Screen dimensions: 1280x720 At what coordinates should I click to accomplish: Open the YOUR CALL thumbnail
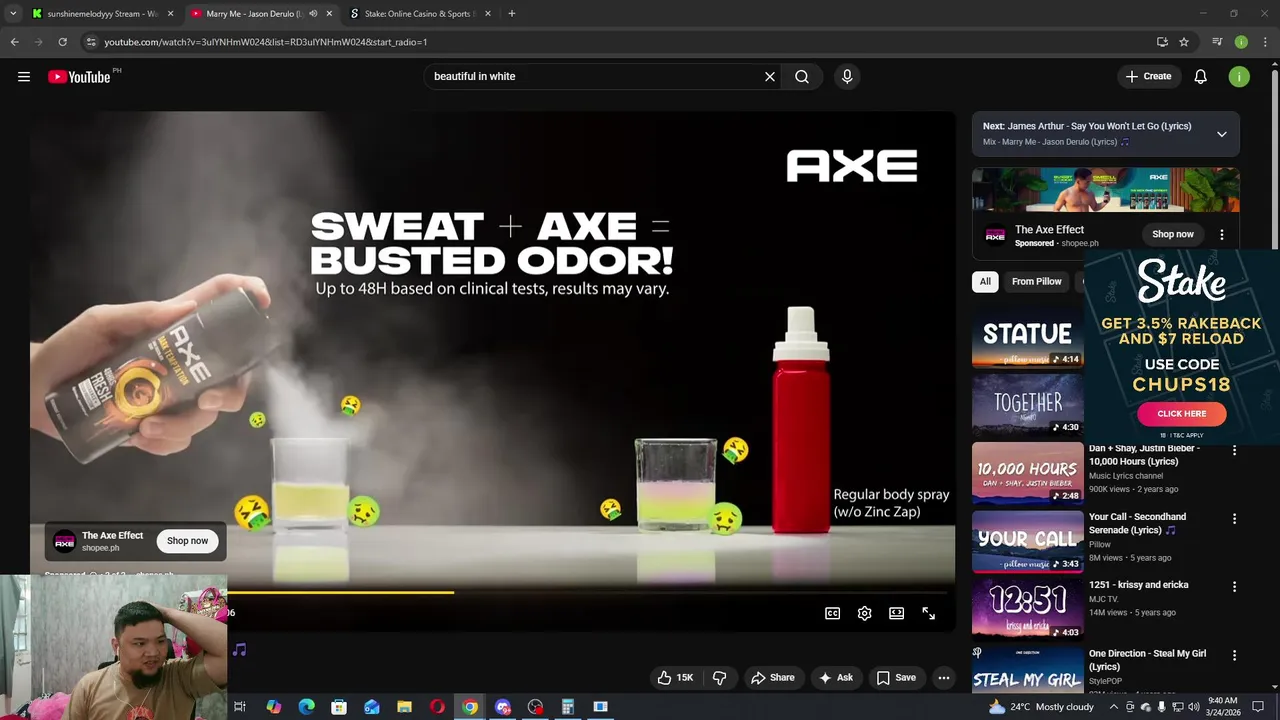point(1027,541)
